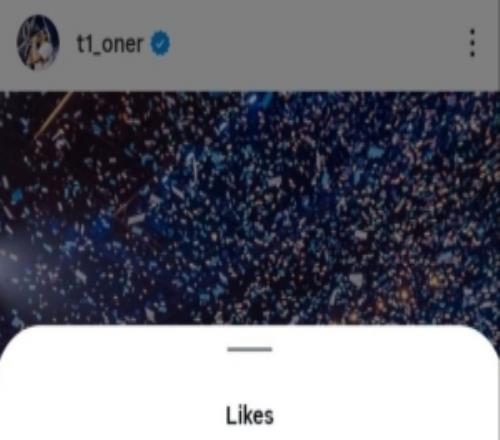Click the Likes title on the bottom sheet
500x440 pixels.
250,415
